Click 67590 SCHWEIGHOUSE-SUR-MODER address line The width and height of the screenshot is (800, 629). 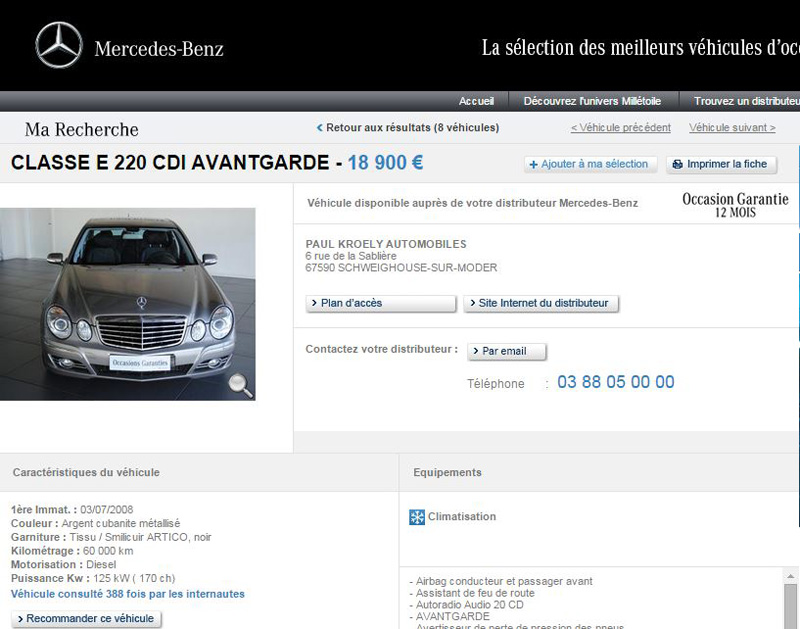click(401, 267)
